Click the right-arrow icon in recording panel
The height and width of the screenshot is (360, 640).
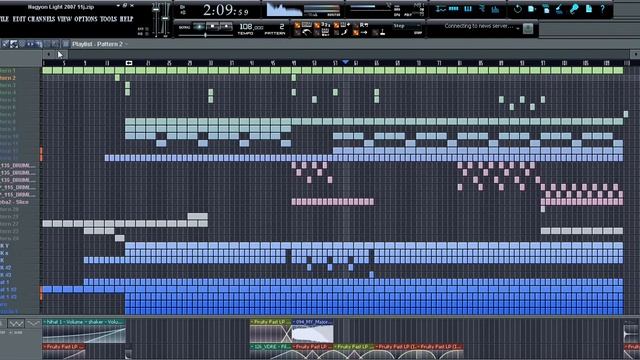(364, 33)
